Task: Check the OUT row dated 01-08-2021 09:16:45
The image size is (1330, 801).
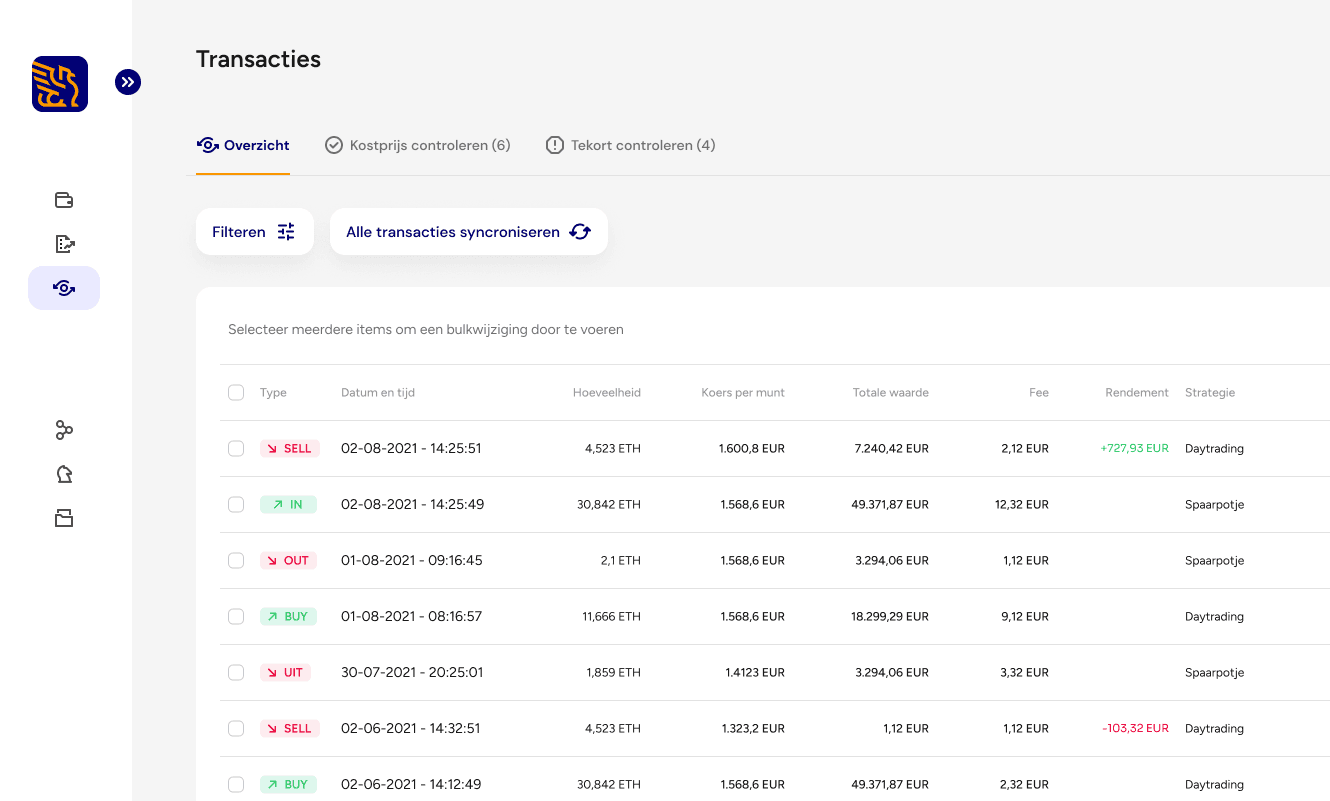Action: click(236, 561)
